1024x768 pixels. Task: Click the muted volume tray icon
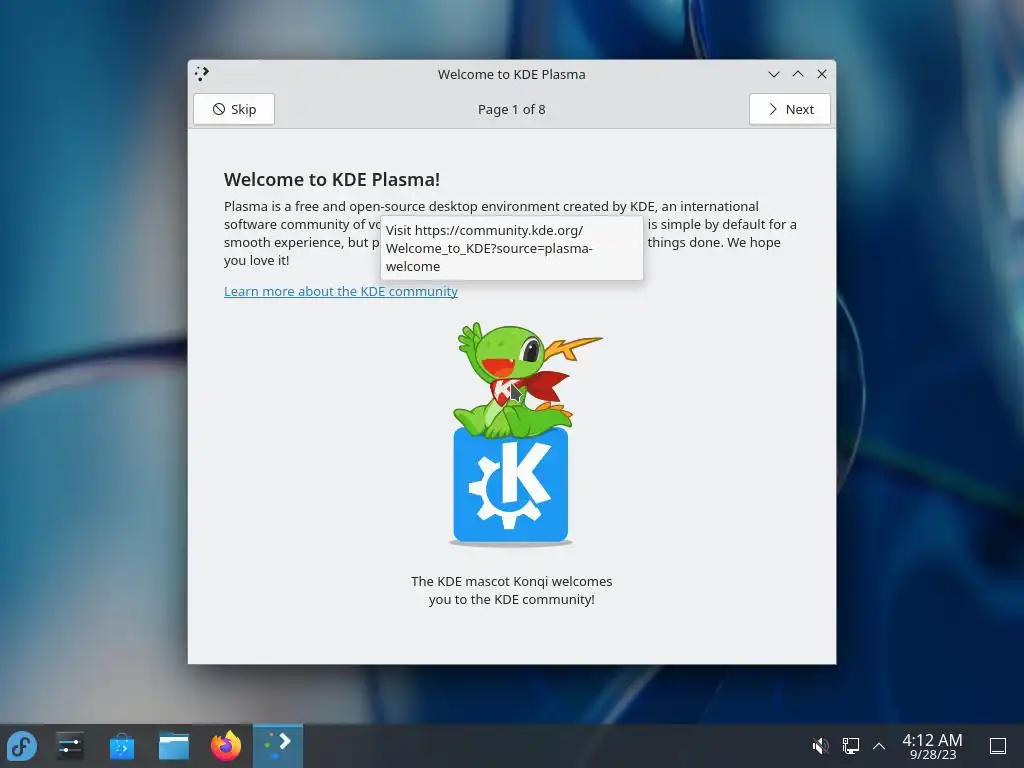(x=820, y=746)
